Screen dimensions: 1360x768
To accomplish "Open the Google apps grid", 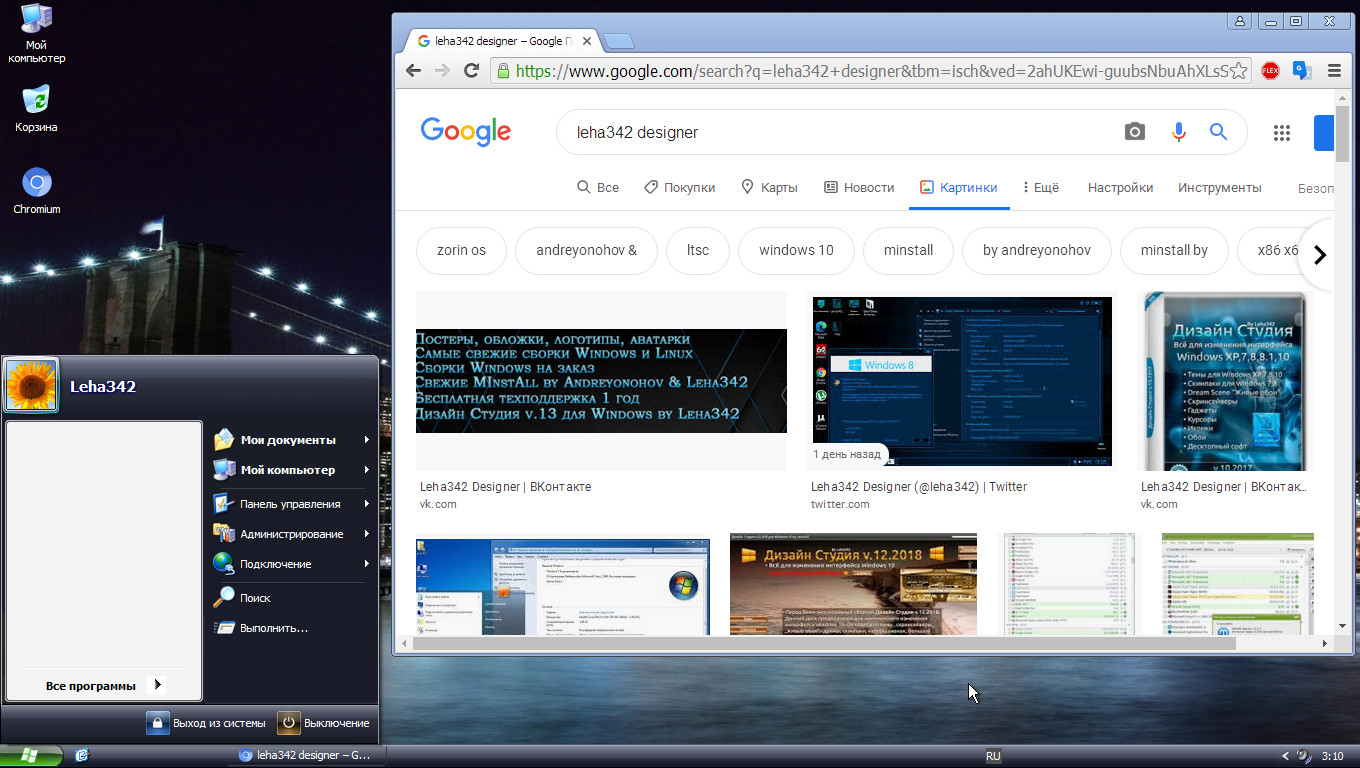I will 1282,132.
